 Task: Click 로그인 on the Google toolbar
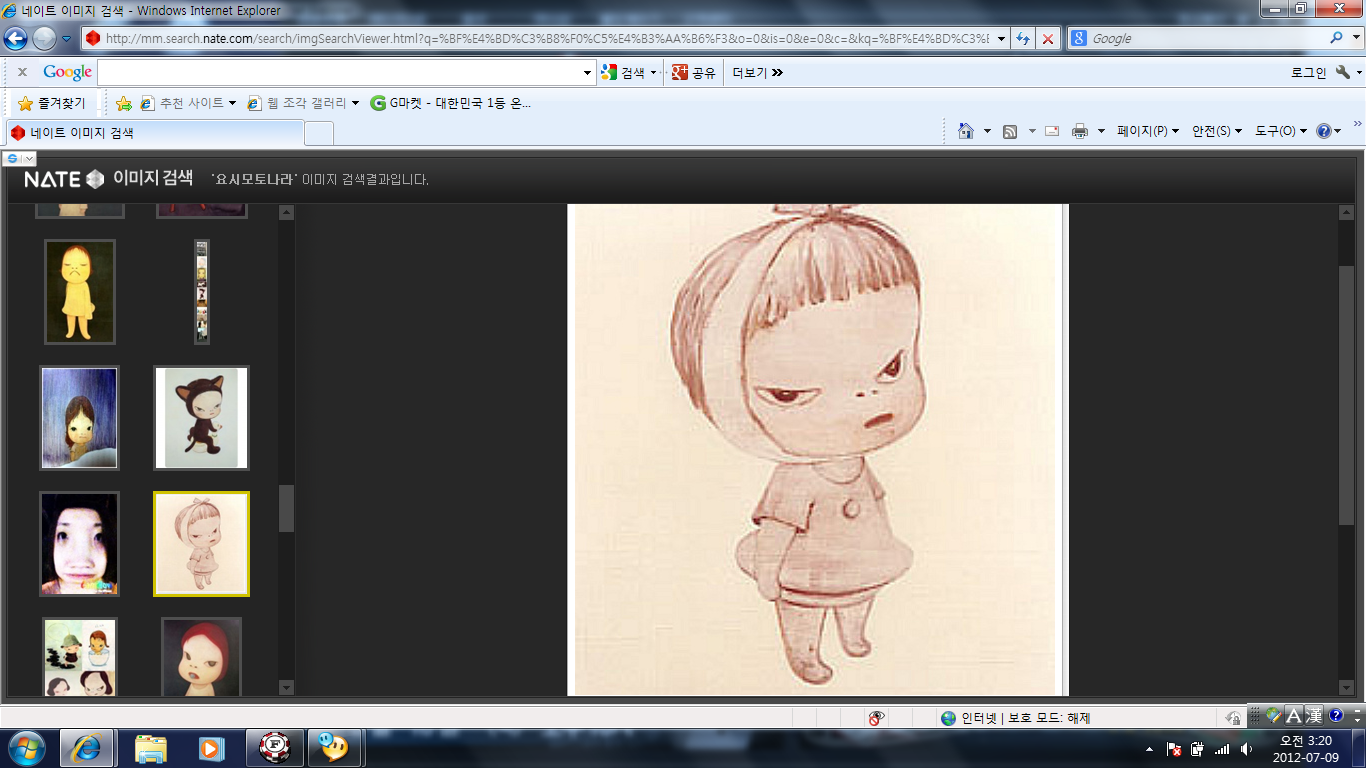pyautogui.click(x=1308, y=72)
